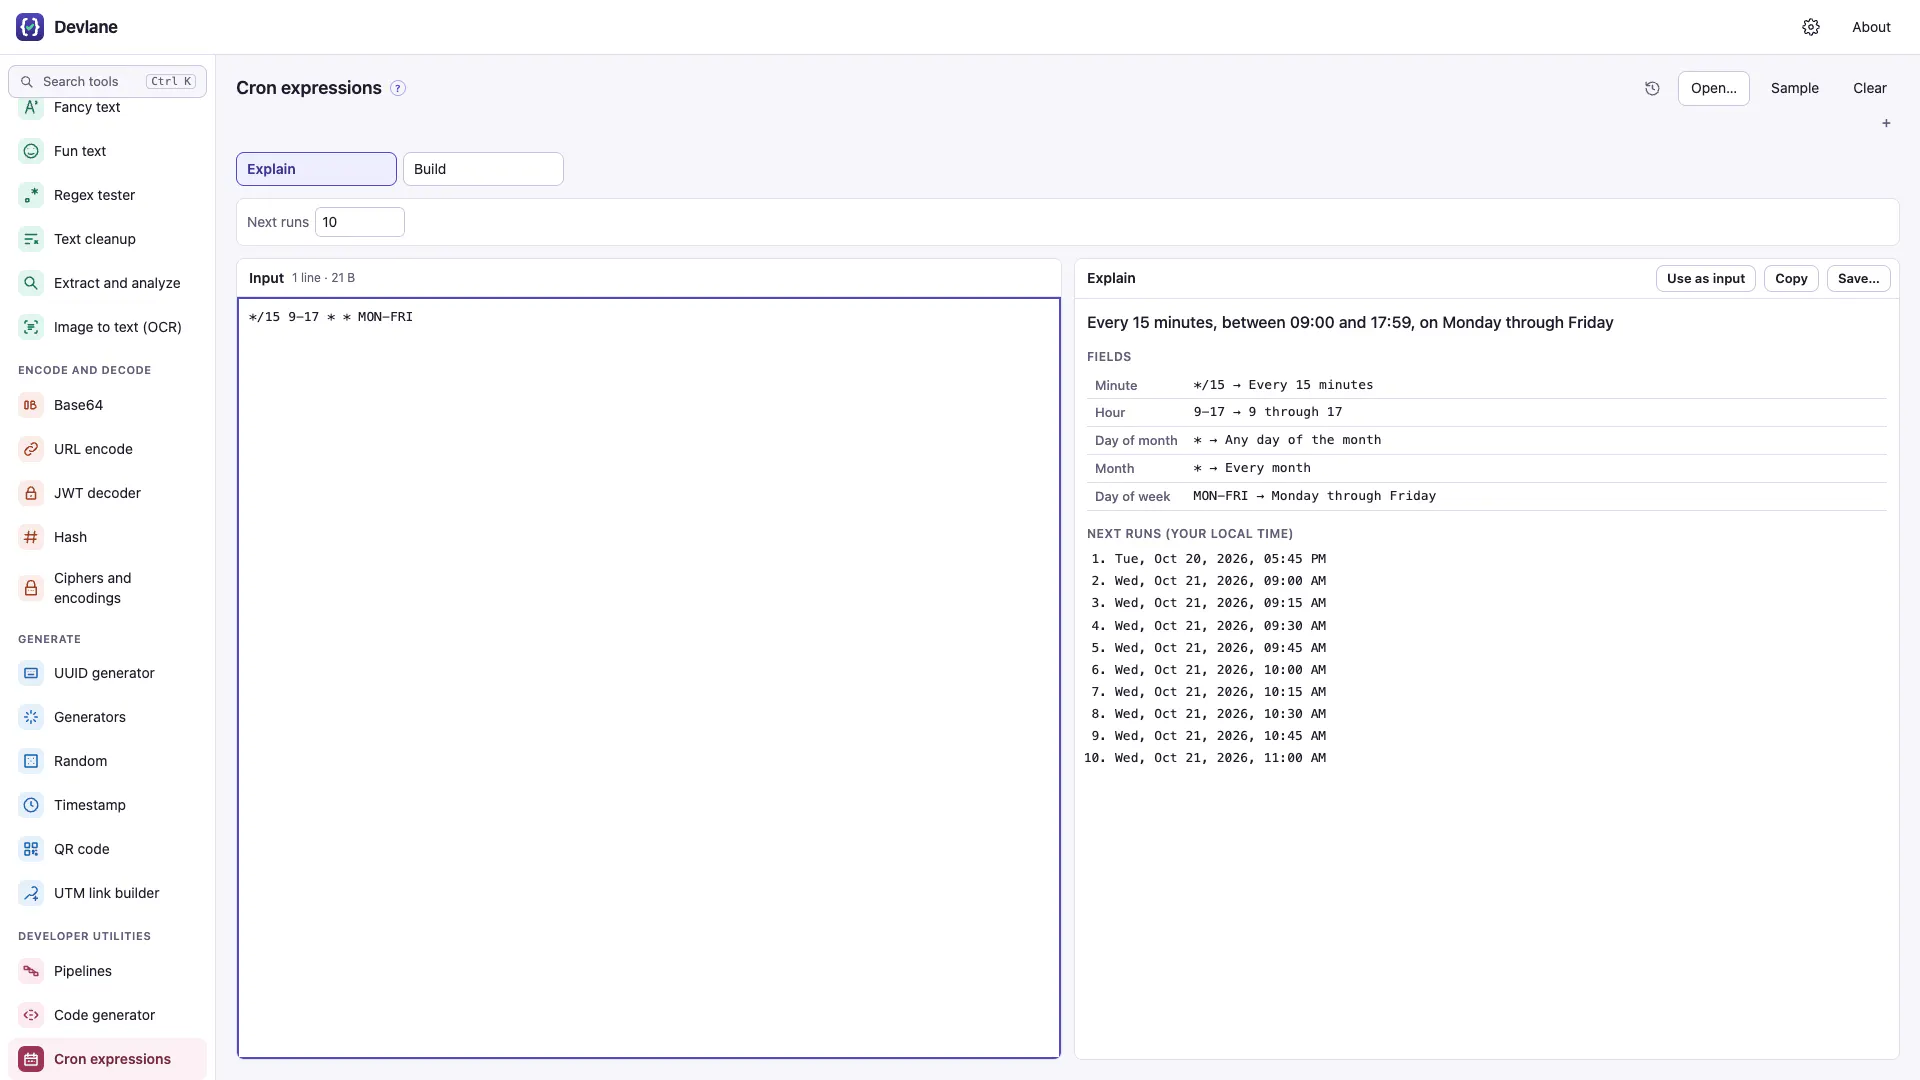The width and height of the screenshot is (1920, 1080).
Task: Open settings via the gear icon
Action: pyautogui.click(x=1811, y=27)
